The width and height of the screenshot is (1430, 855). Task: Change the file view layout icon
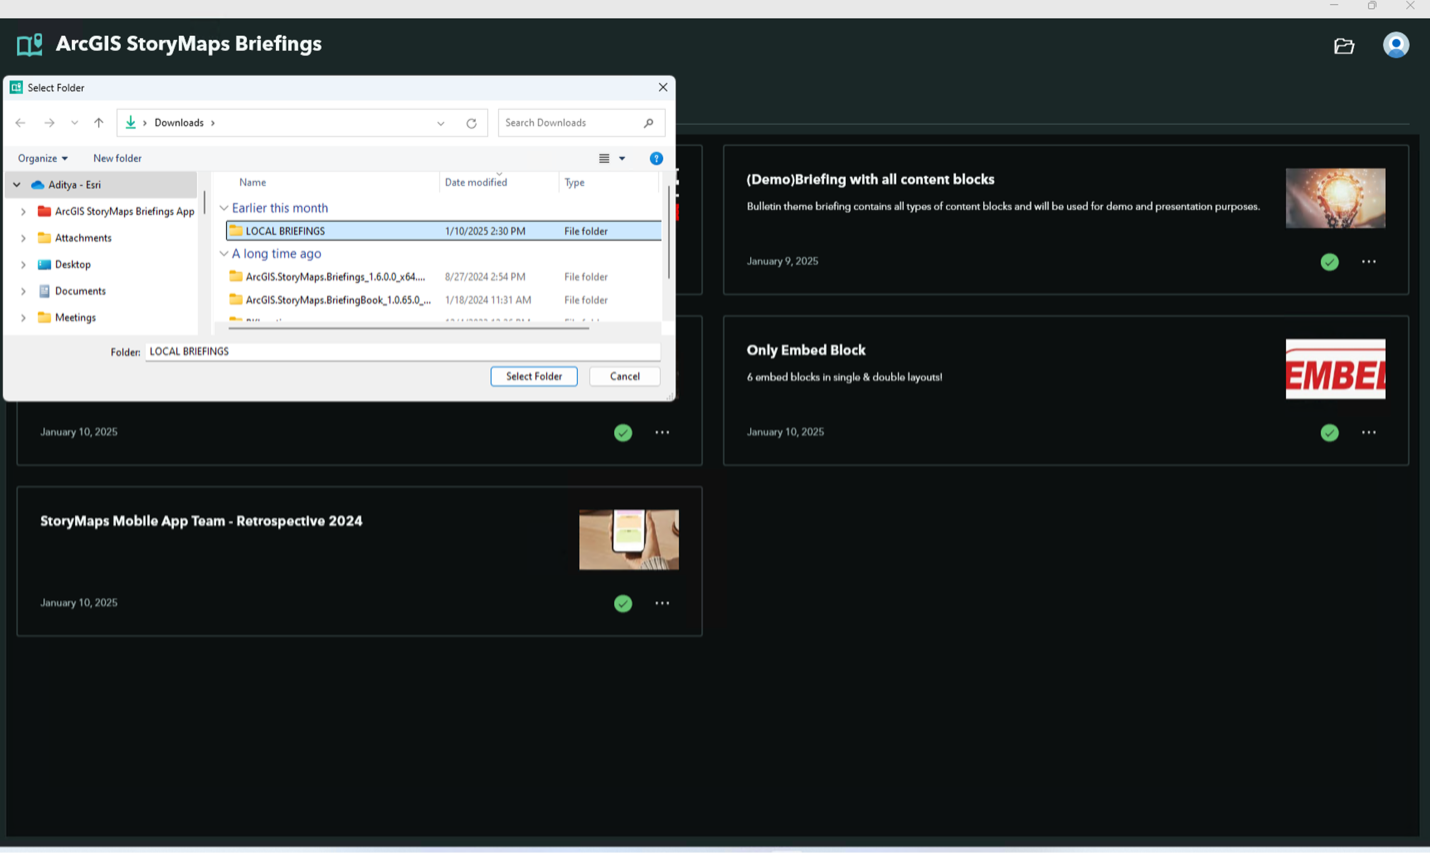pos(604,158)
